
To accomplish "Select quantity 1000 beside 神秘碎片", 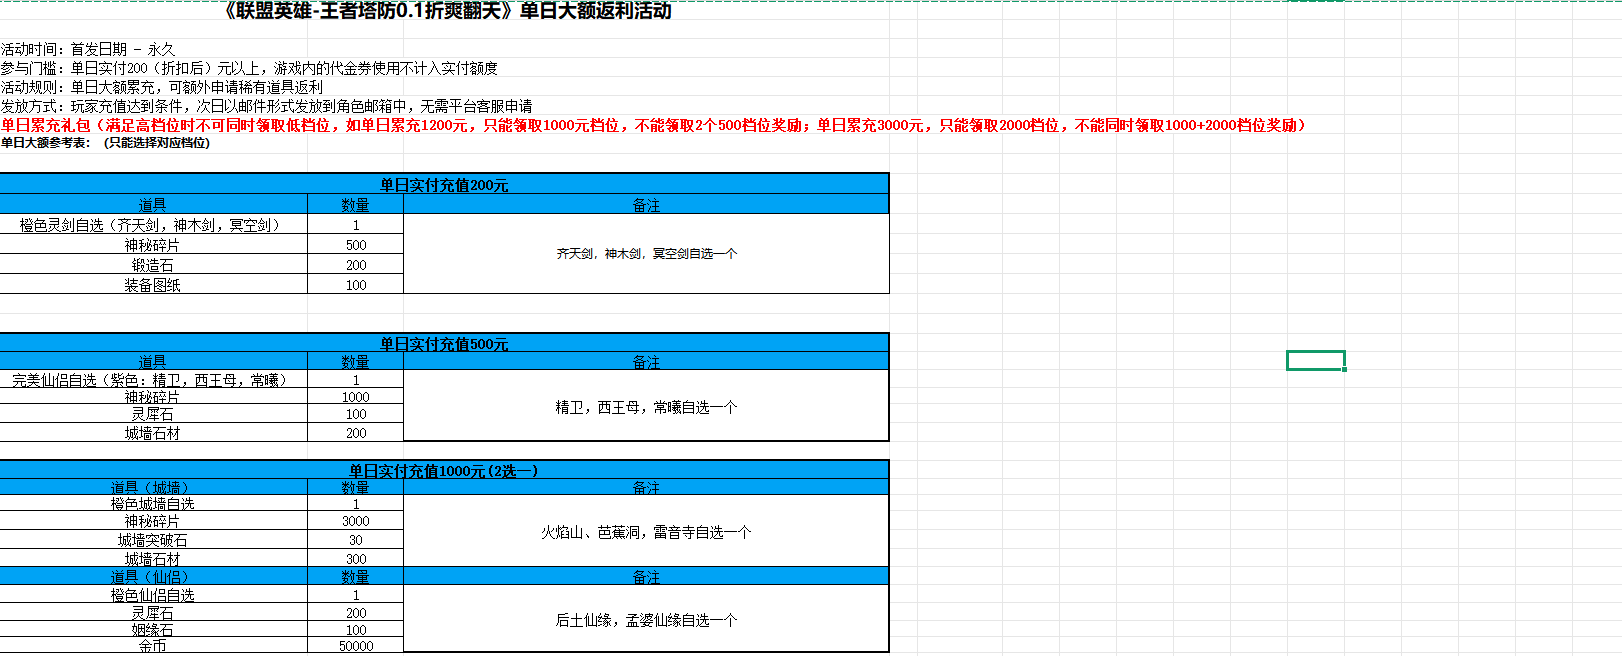I will (356, 397).
